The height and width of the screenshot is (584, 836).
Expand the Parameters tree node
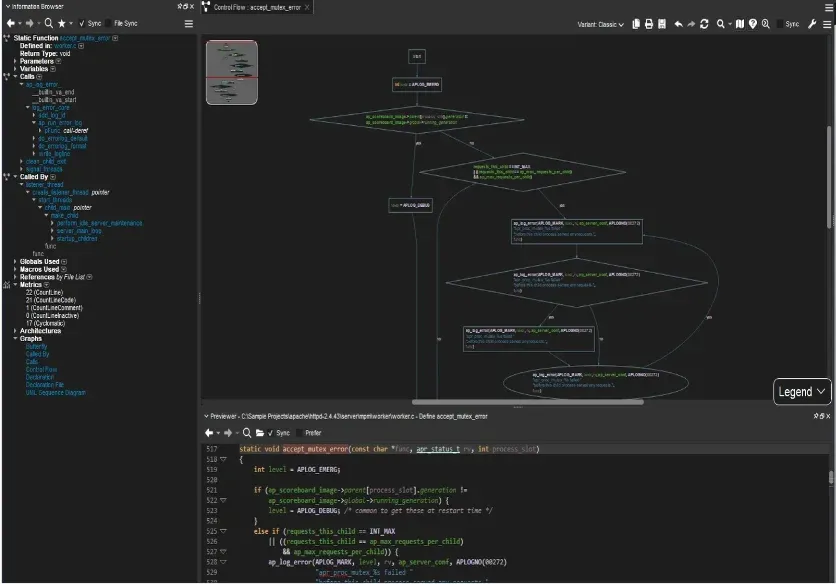[x=15, y=61]
